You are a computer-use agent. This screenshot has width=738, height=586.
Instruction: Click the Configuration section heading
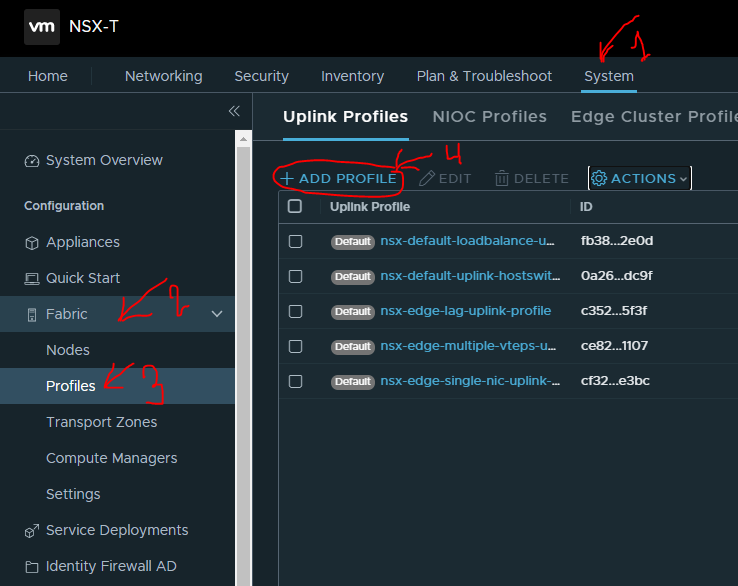tap(64, 206)
